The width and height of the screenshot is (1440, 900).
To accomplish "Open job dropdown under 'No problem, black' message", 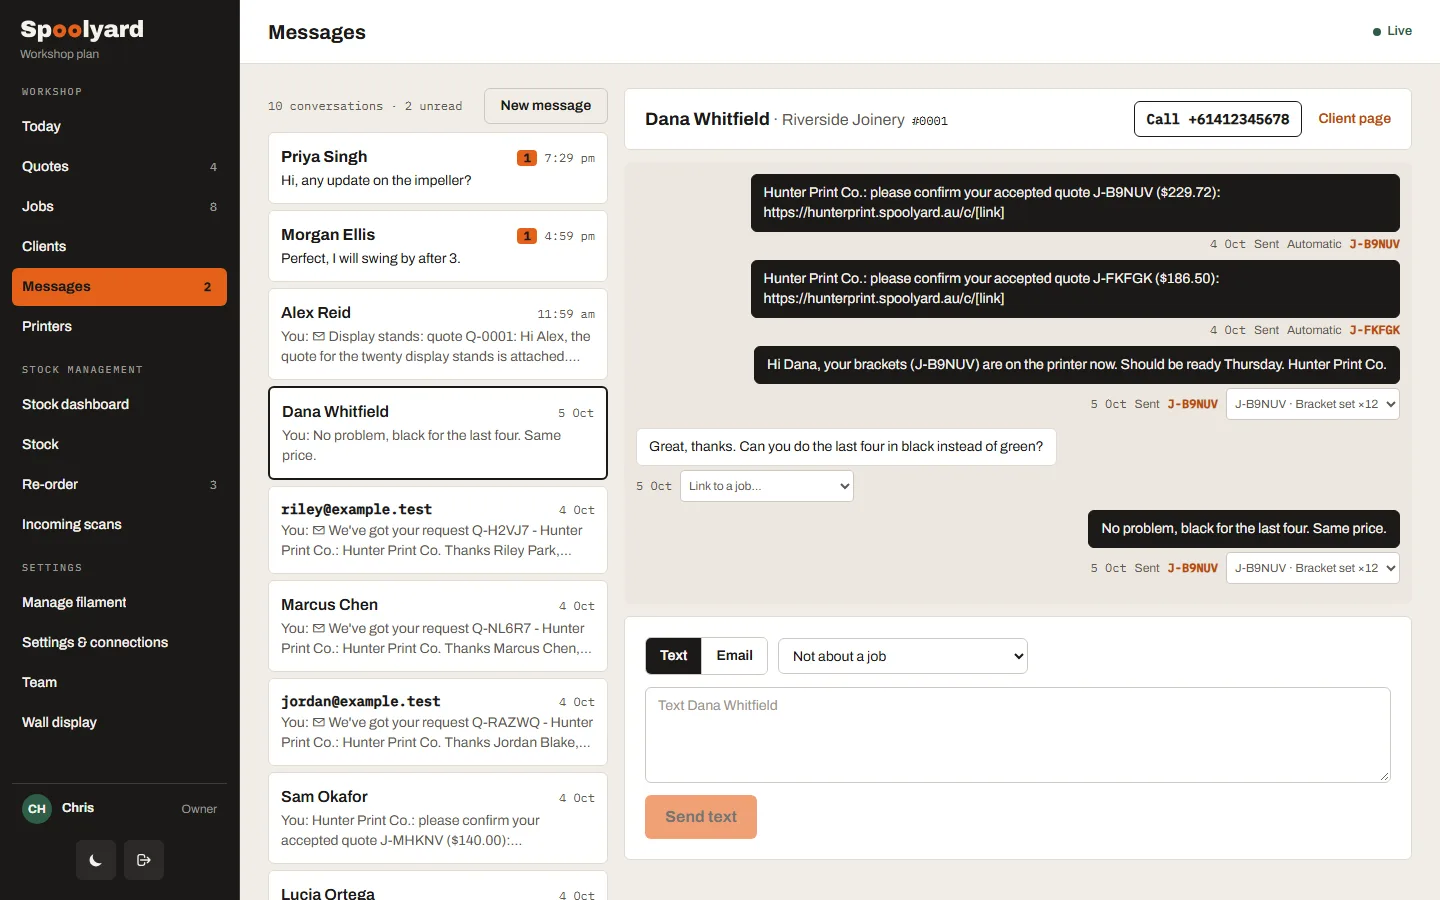I will click(x=1312, y=568).
